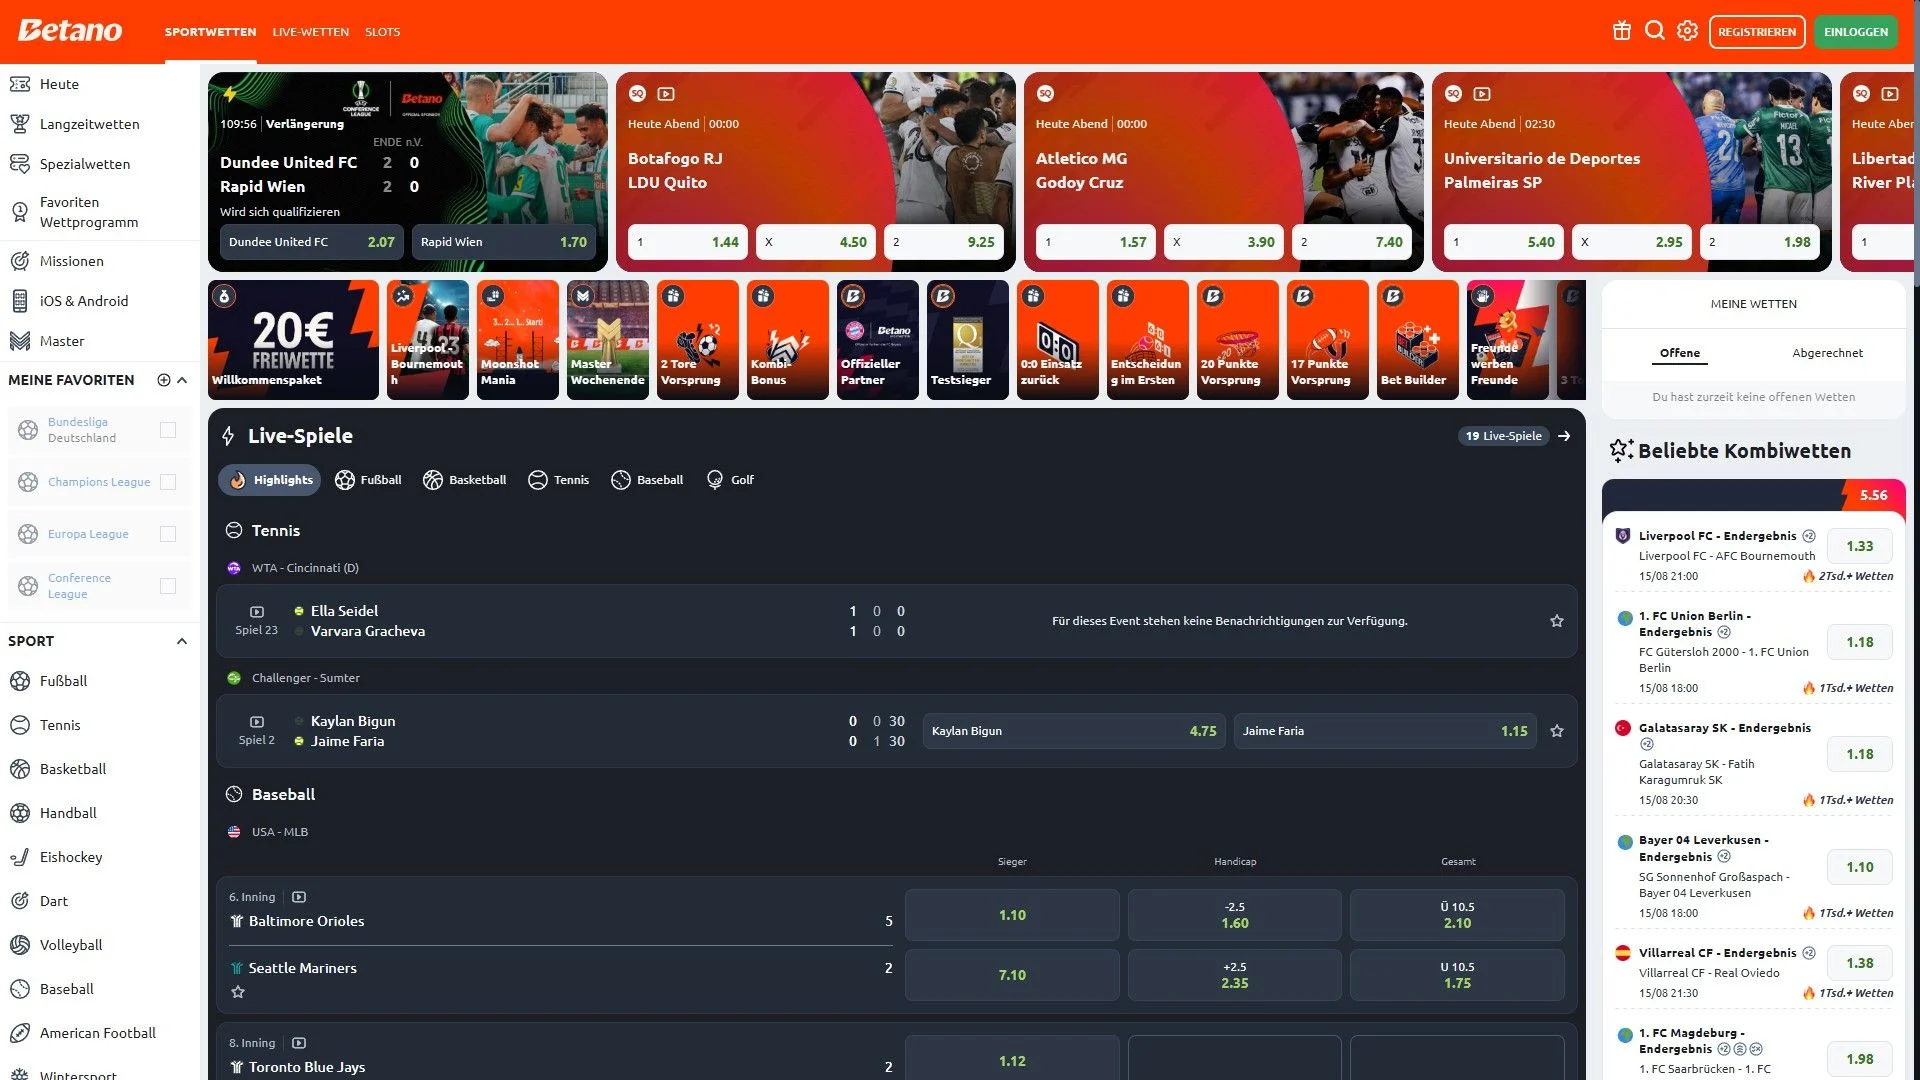Select the Basketball live filter

[x=464, y=480]
